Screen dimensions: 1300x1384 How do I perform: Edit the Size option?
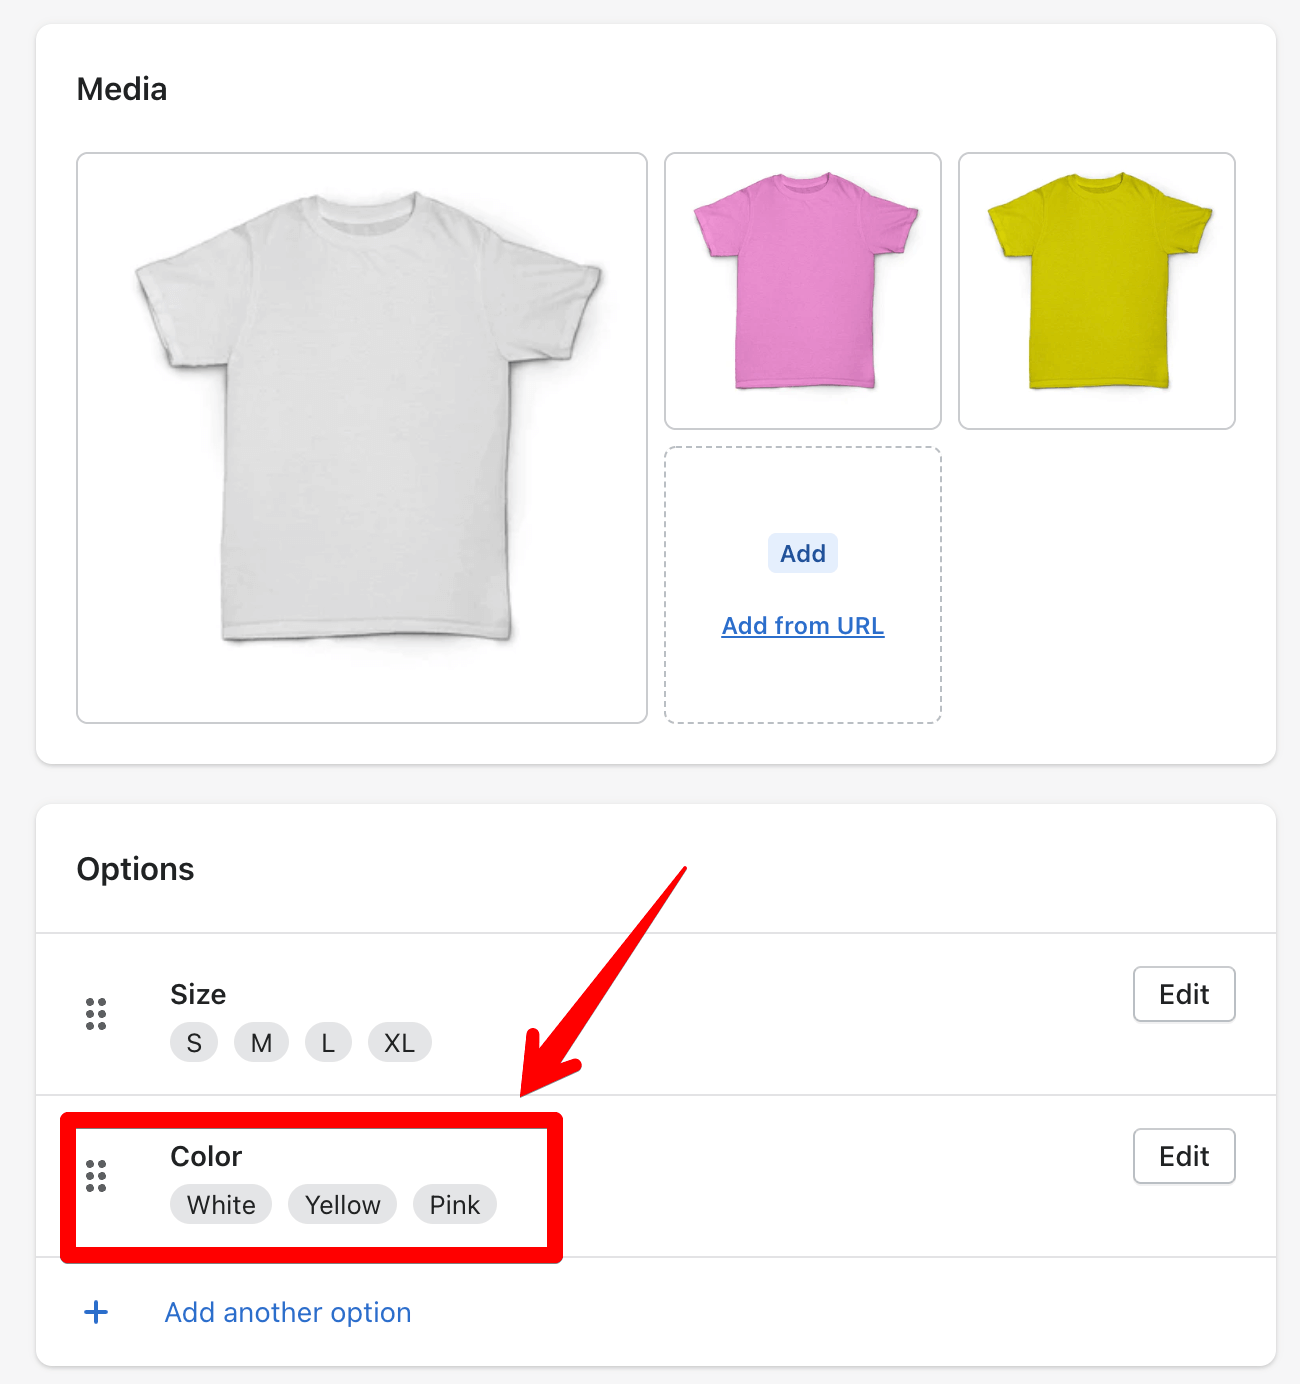coord(1184,994)
